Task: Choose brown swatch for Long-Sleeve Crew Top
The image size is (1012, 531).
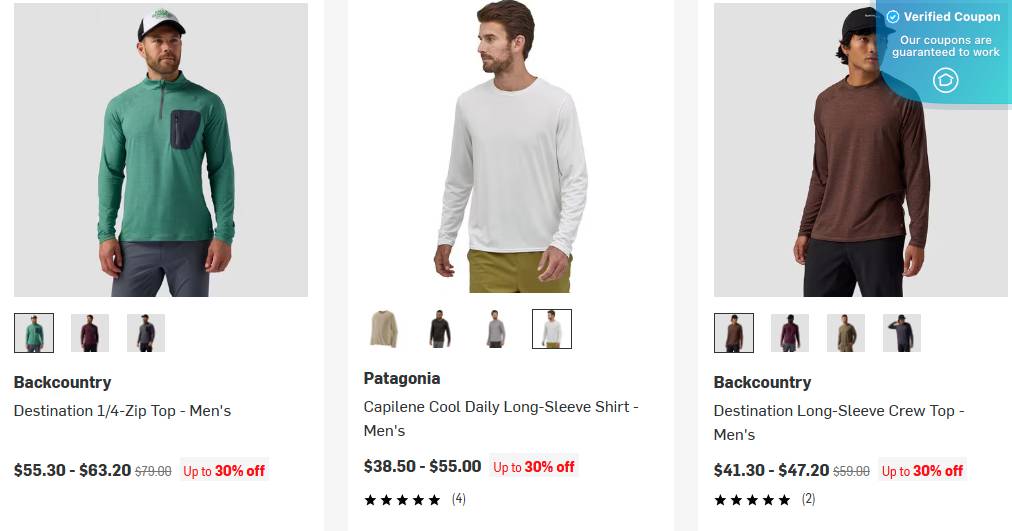Action: [x=734, y=333]
